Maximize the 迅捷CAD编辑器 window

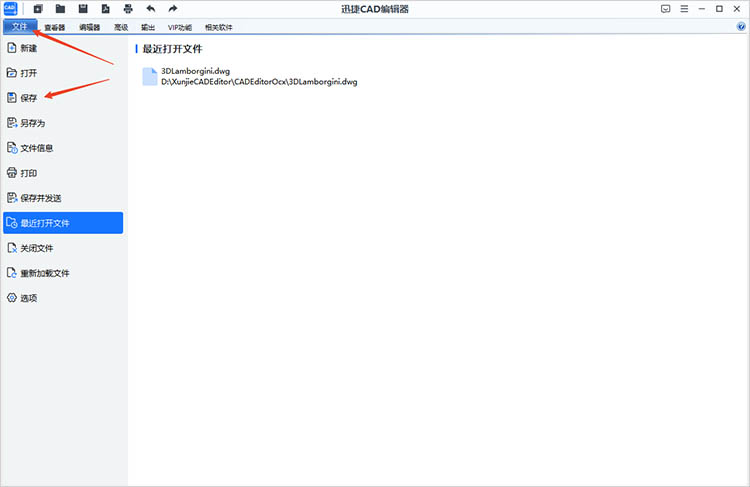[719, 9]
